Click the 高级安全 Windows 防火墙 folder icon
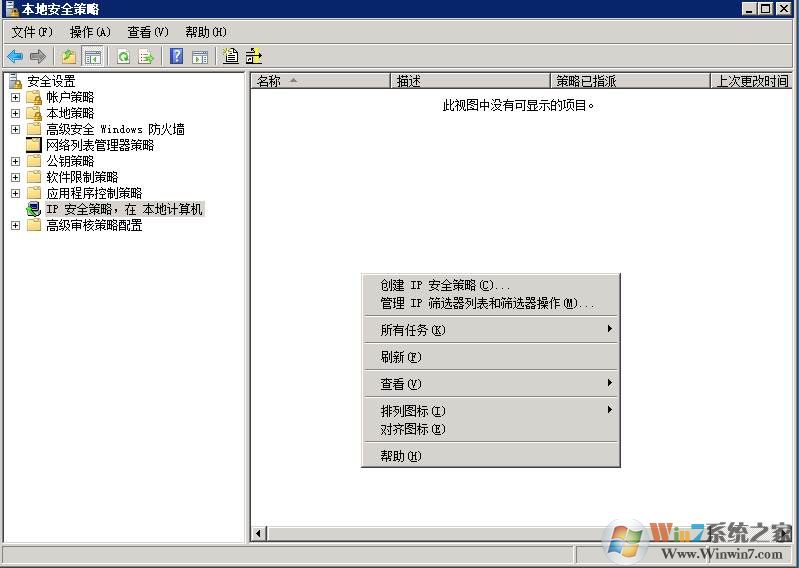Screen dimensions: 799x568 34,129
